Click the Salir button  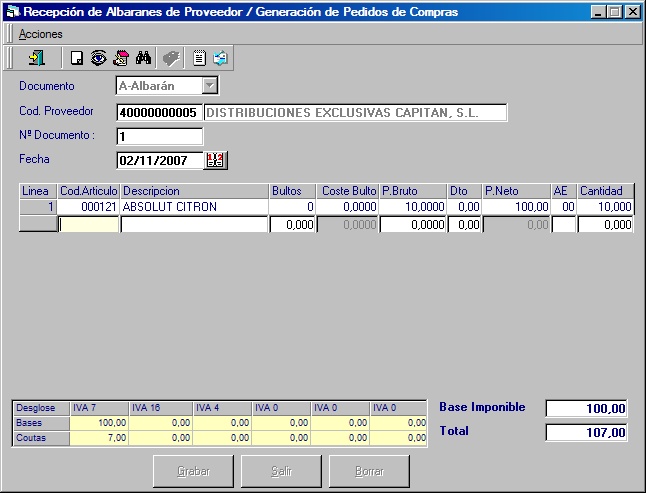coord(281,471)
